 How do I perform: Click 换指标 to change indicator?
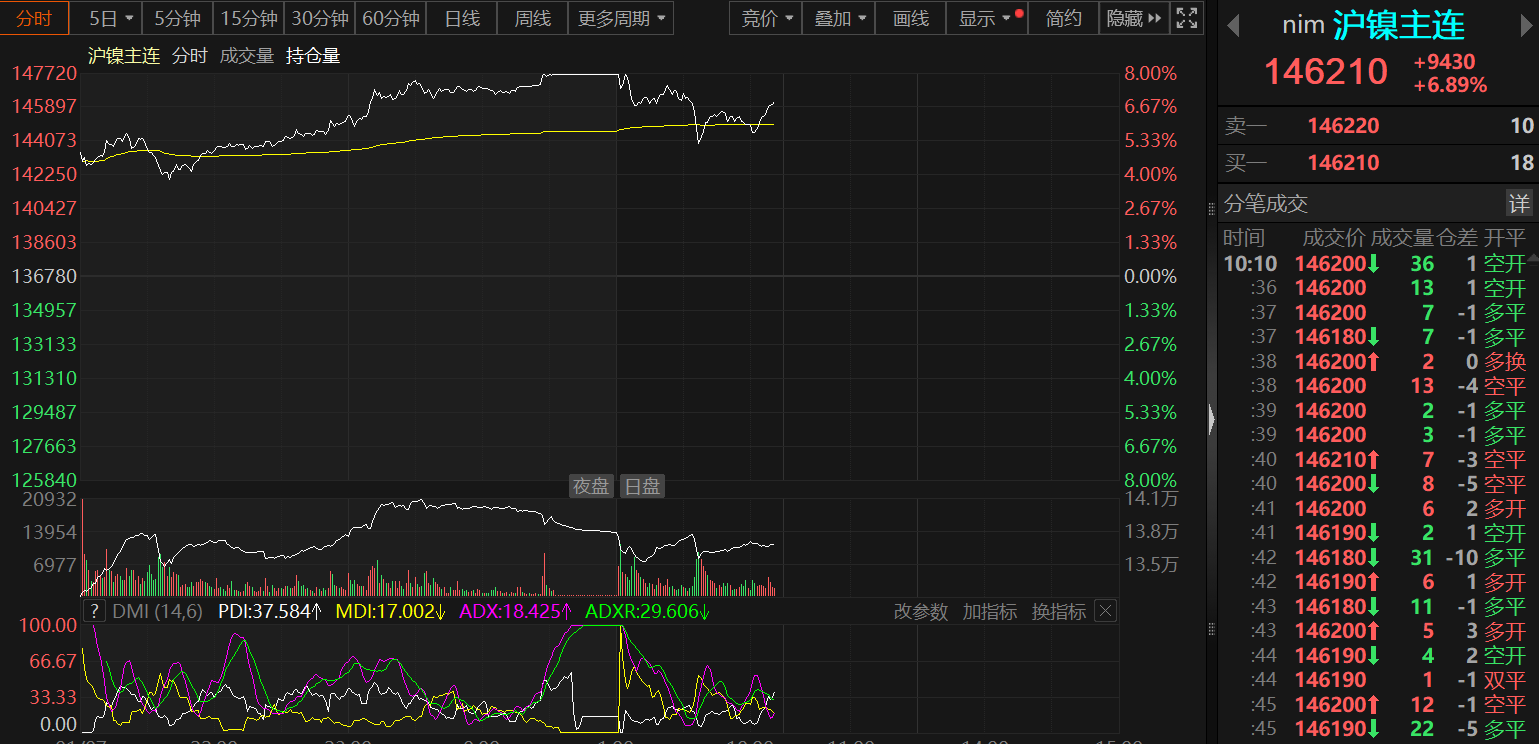click(1058, 612)
